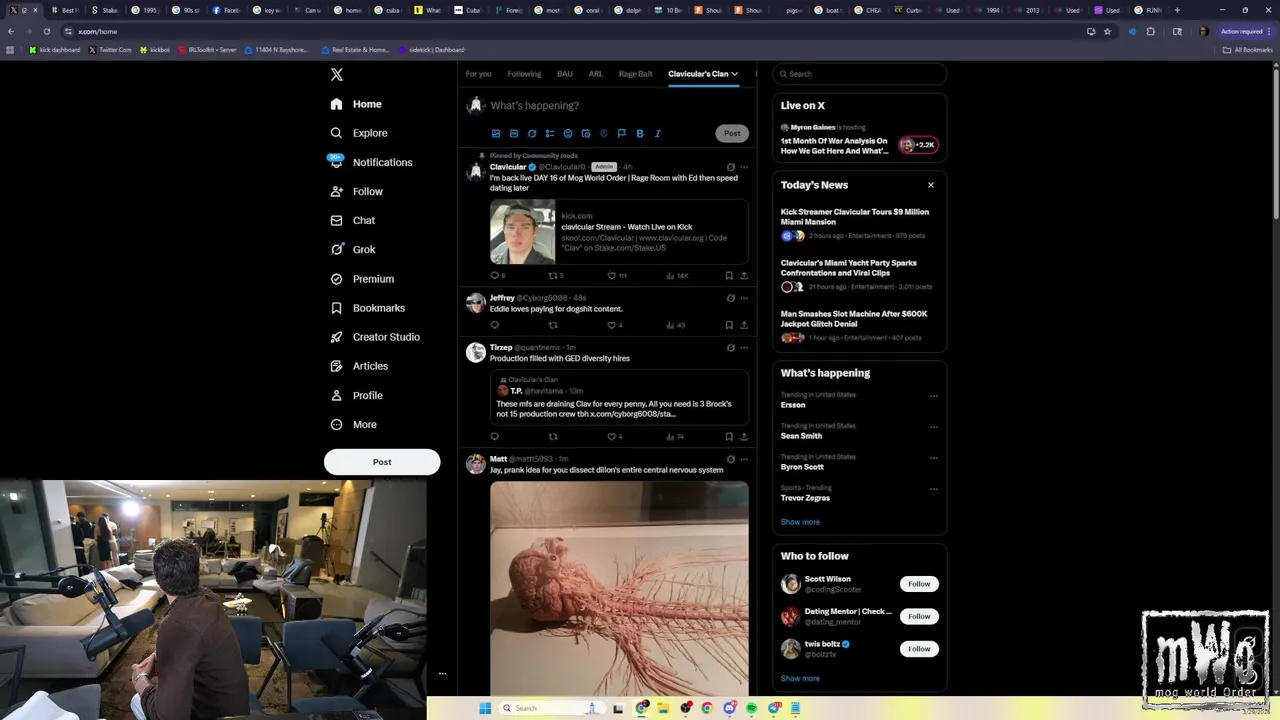1280x720 pixels.
Task: Expand the More menu in sidebar
Action: click(x=353, y=424)
